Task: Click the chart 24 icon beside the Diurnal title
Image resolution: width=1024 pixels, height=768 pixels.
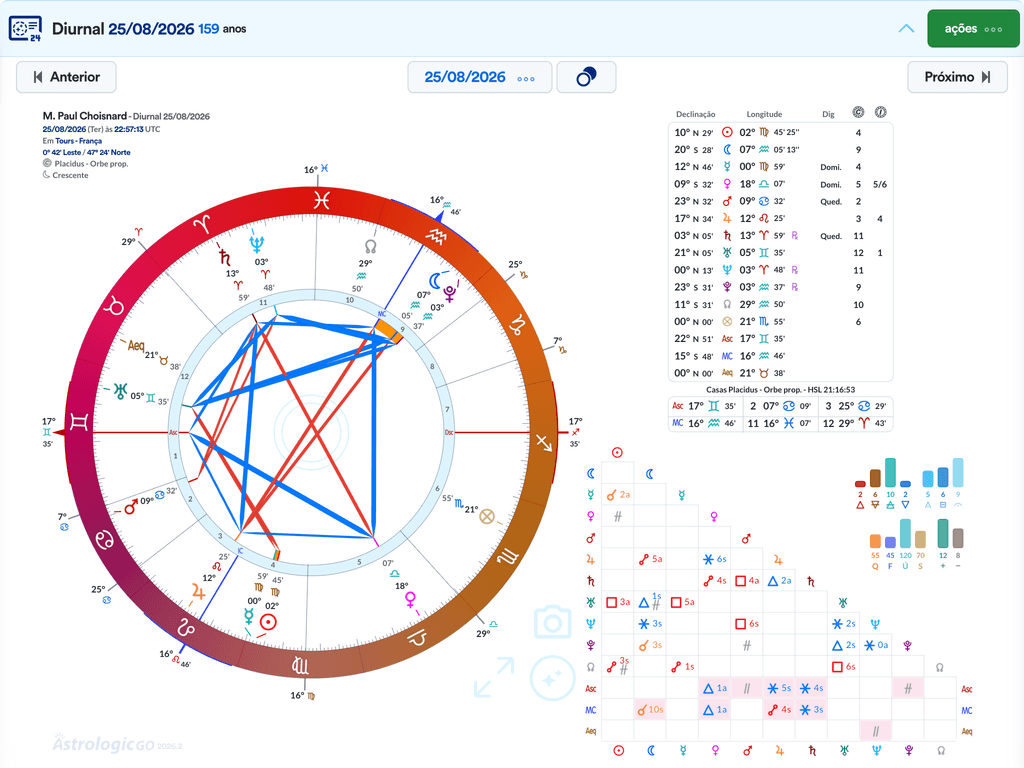Action: coord(25,29)
